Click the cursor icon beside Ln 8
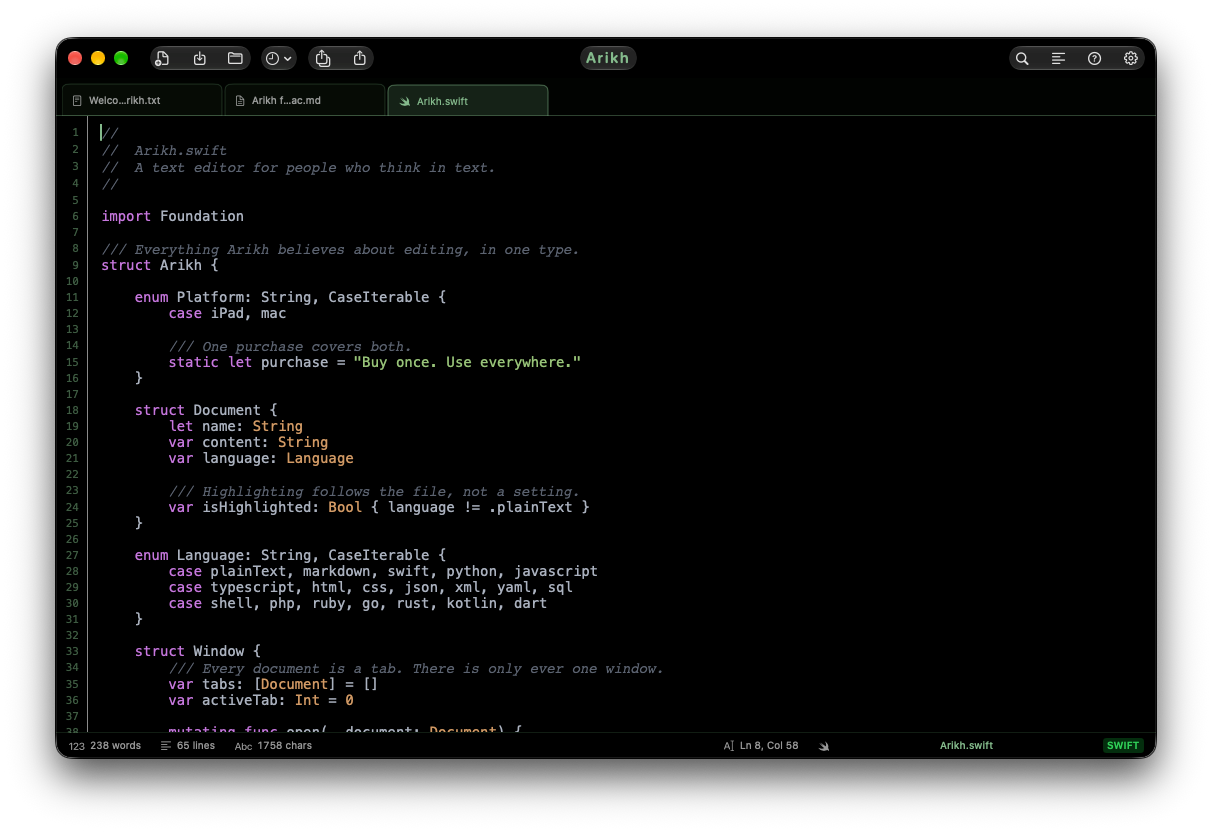 click(x=729, y=746)
